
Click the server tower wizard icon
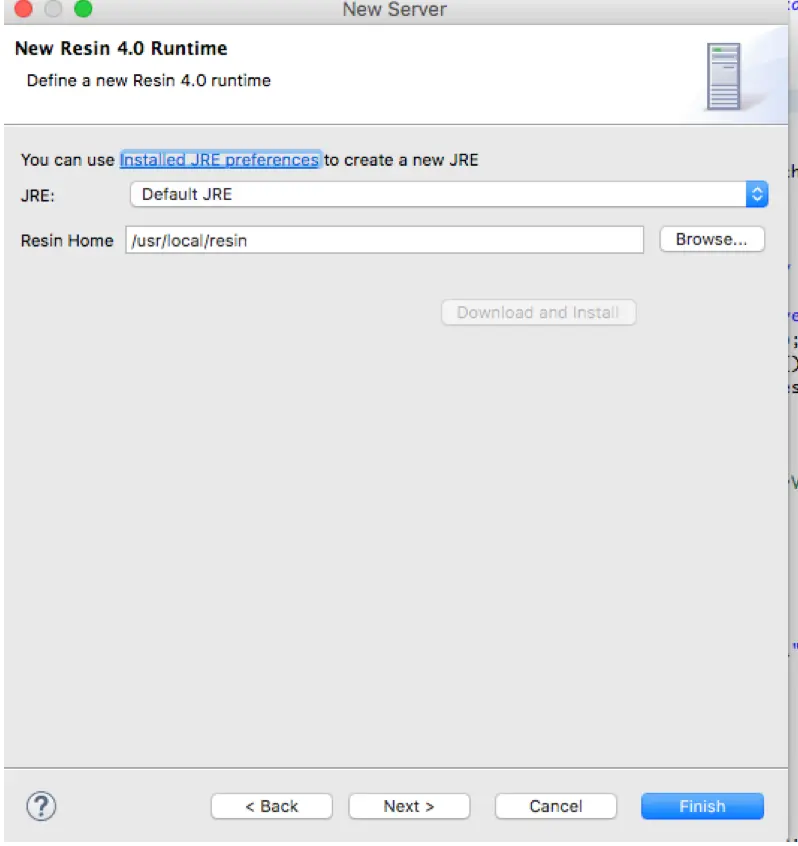(724, 76)
